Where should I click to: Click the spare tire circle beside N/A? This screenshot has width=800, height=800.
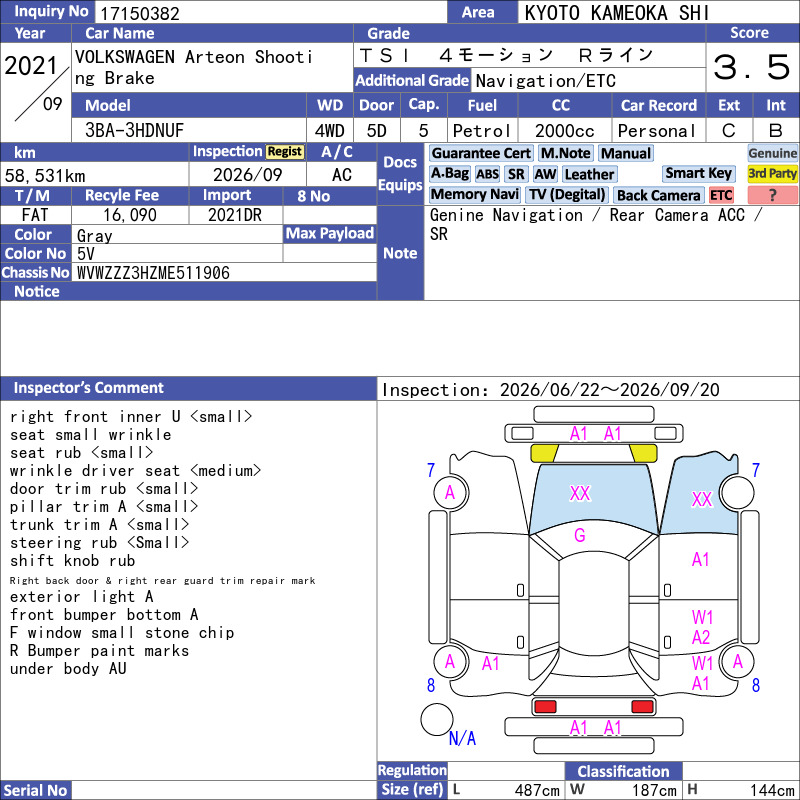436,719
